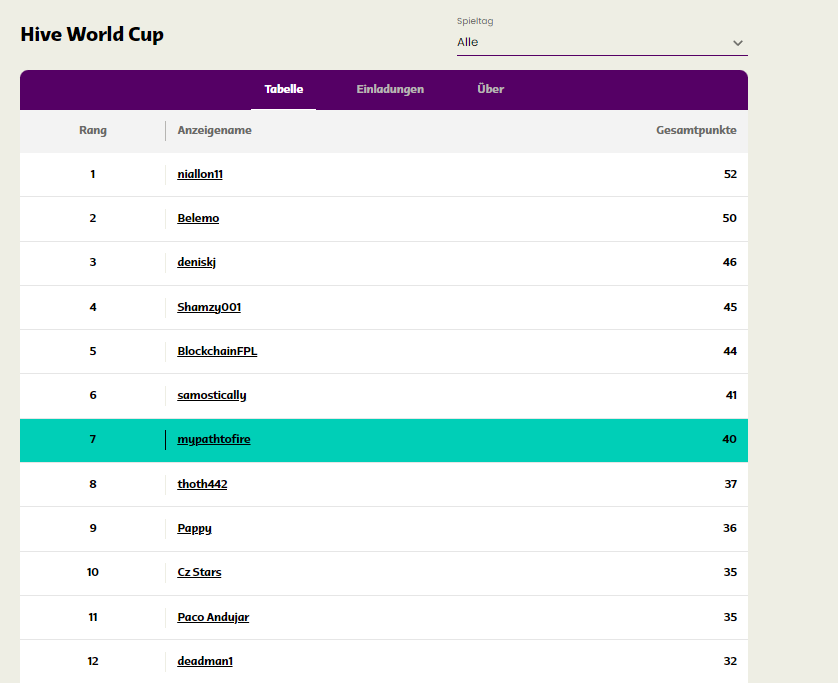Open the deadman1 link
Screen dimensions: 838x683
click(x=205, y=661)
